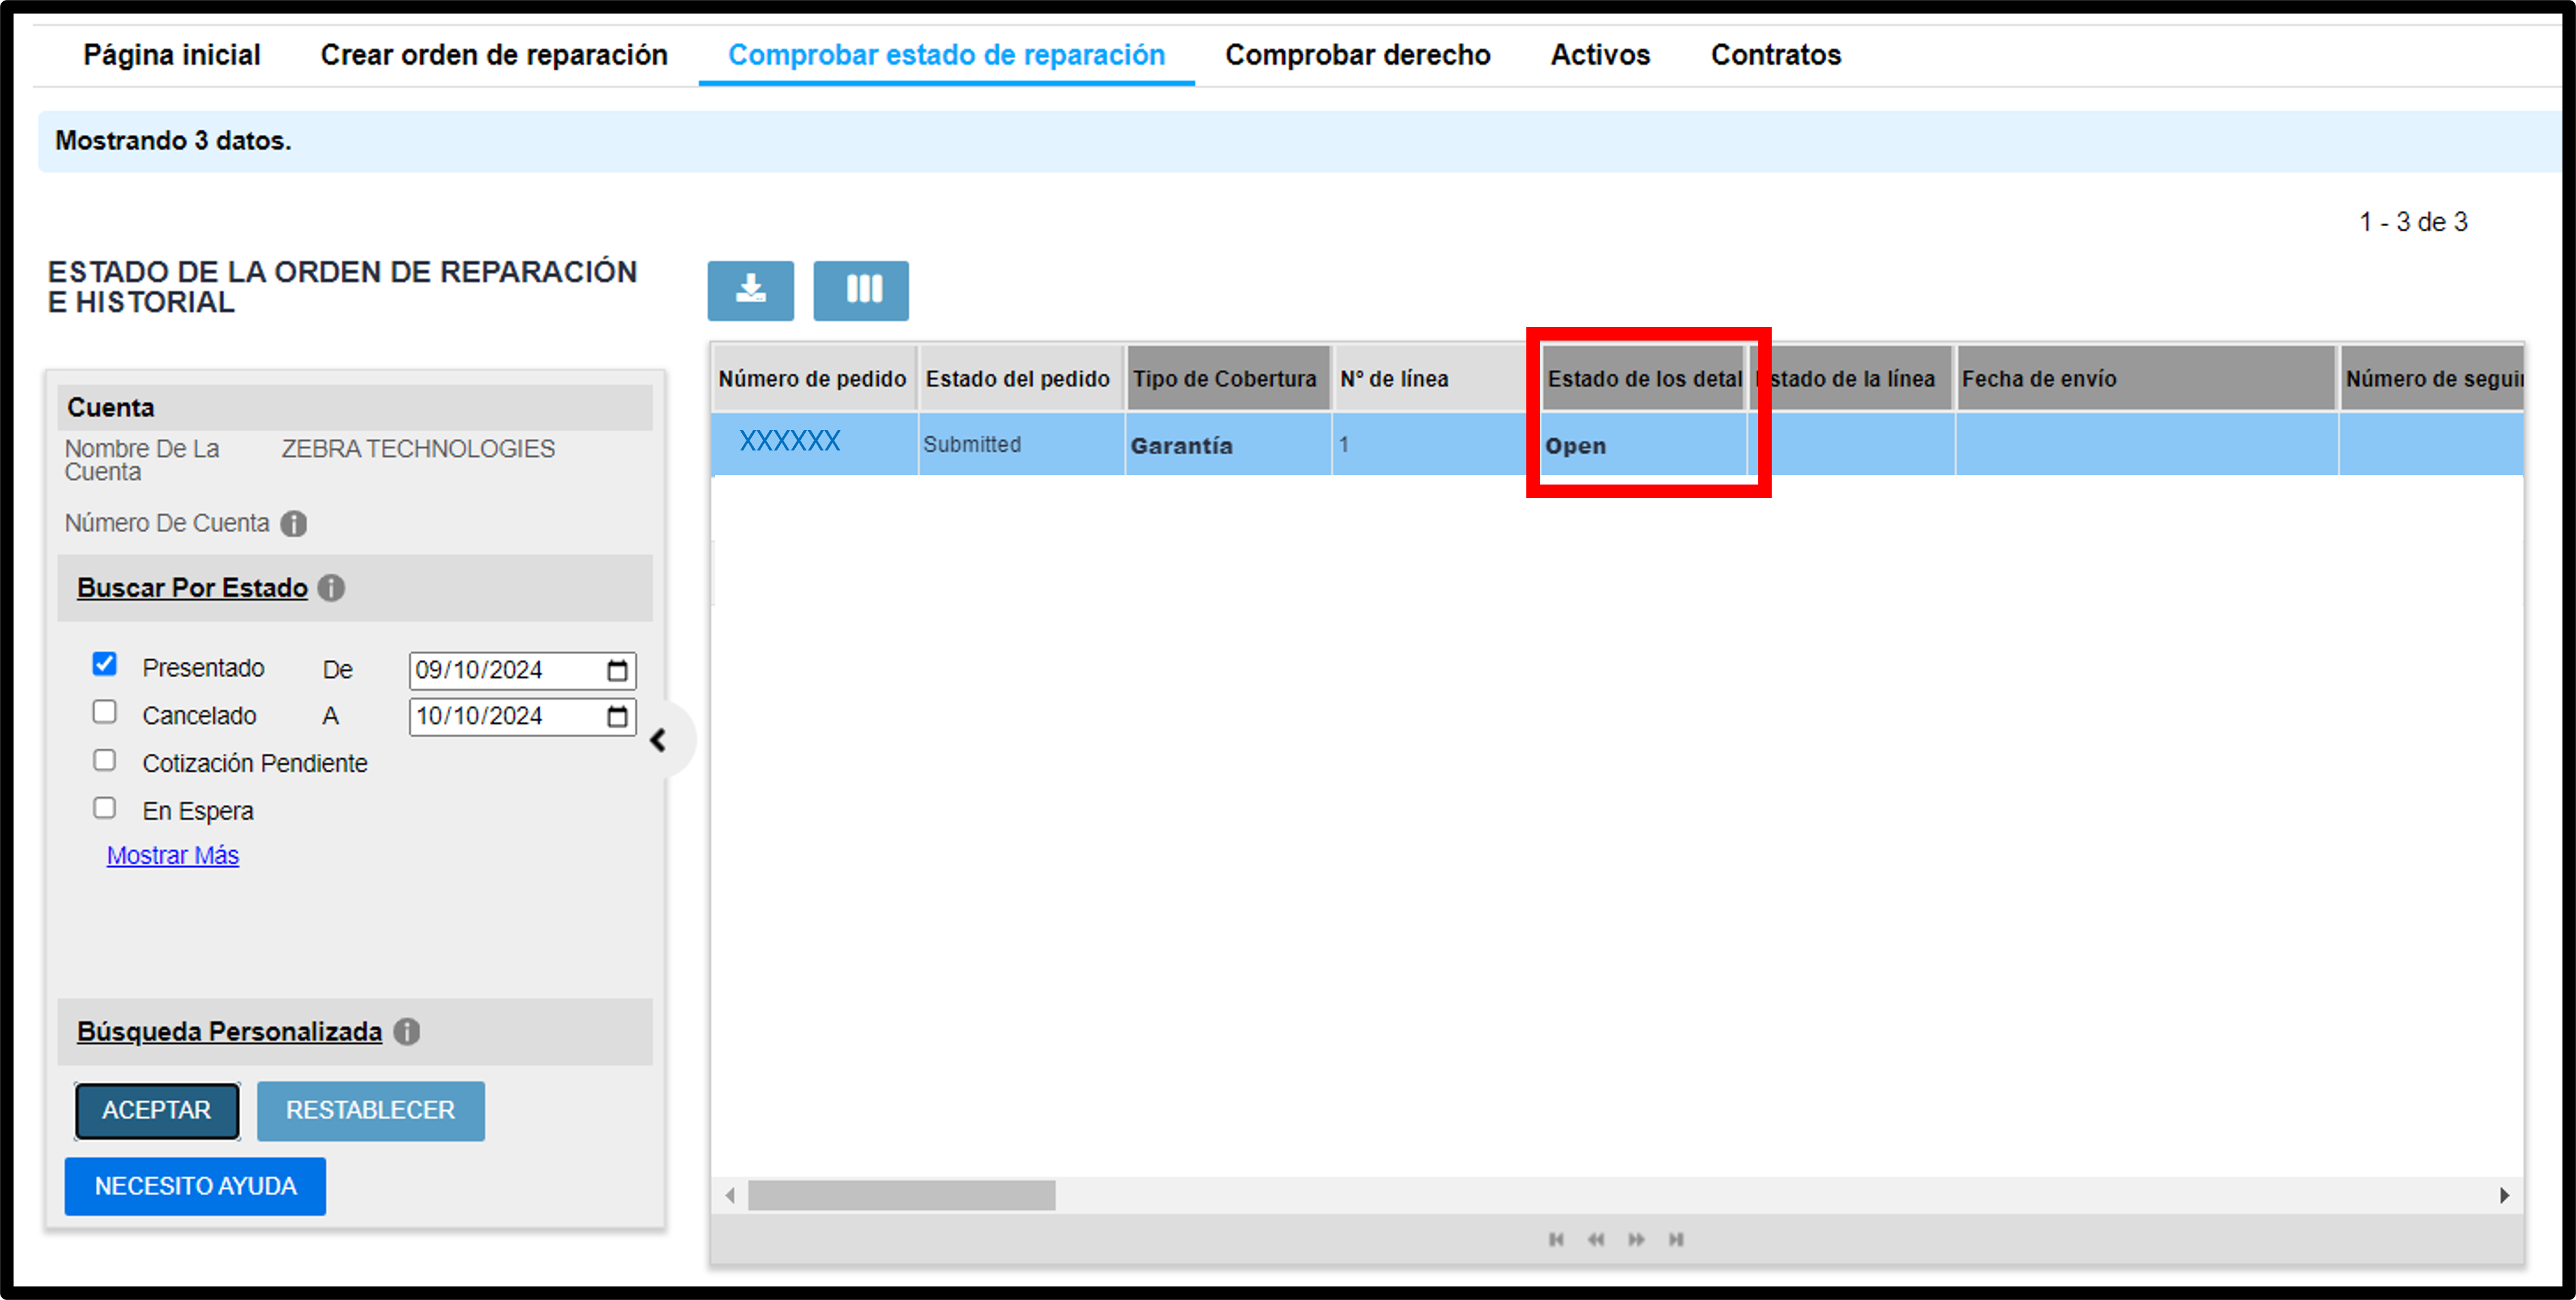Go to last page of results
The height and width of the screenshot is (1300, 2576).
click(x=1676, y=1239)
